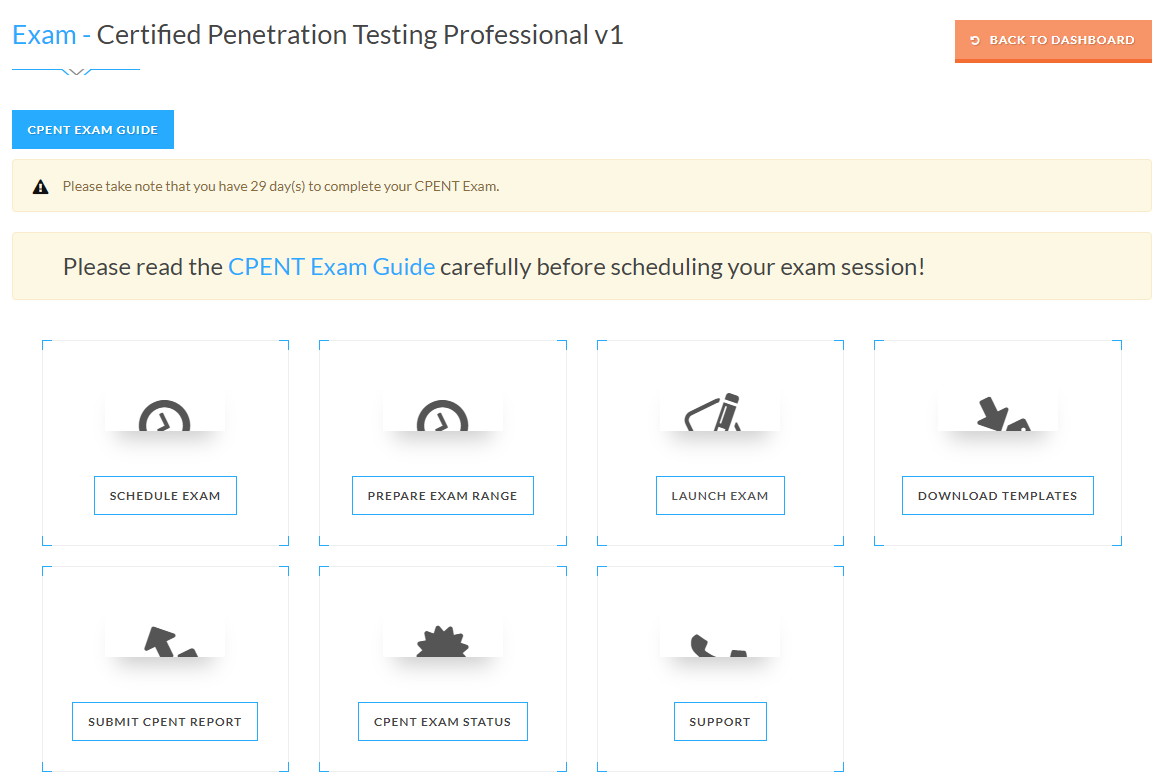Open the blue CPENT Exam Guide button
The image size is (1166, 782).
(x=93, y=130)
